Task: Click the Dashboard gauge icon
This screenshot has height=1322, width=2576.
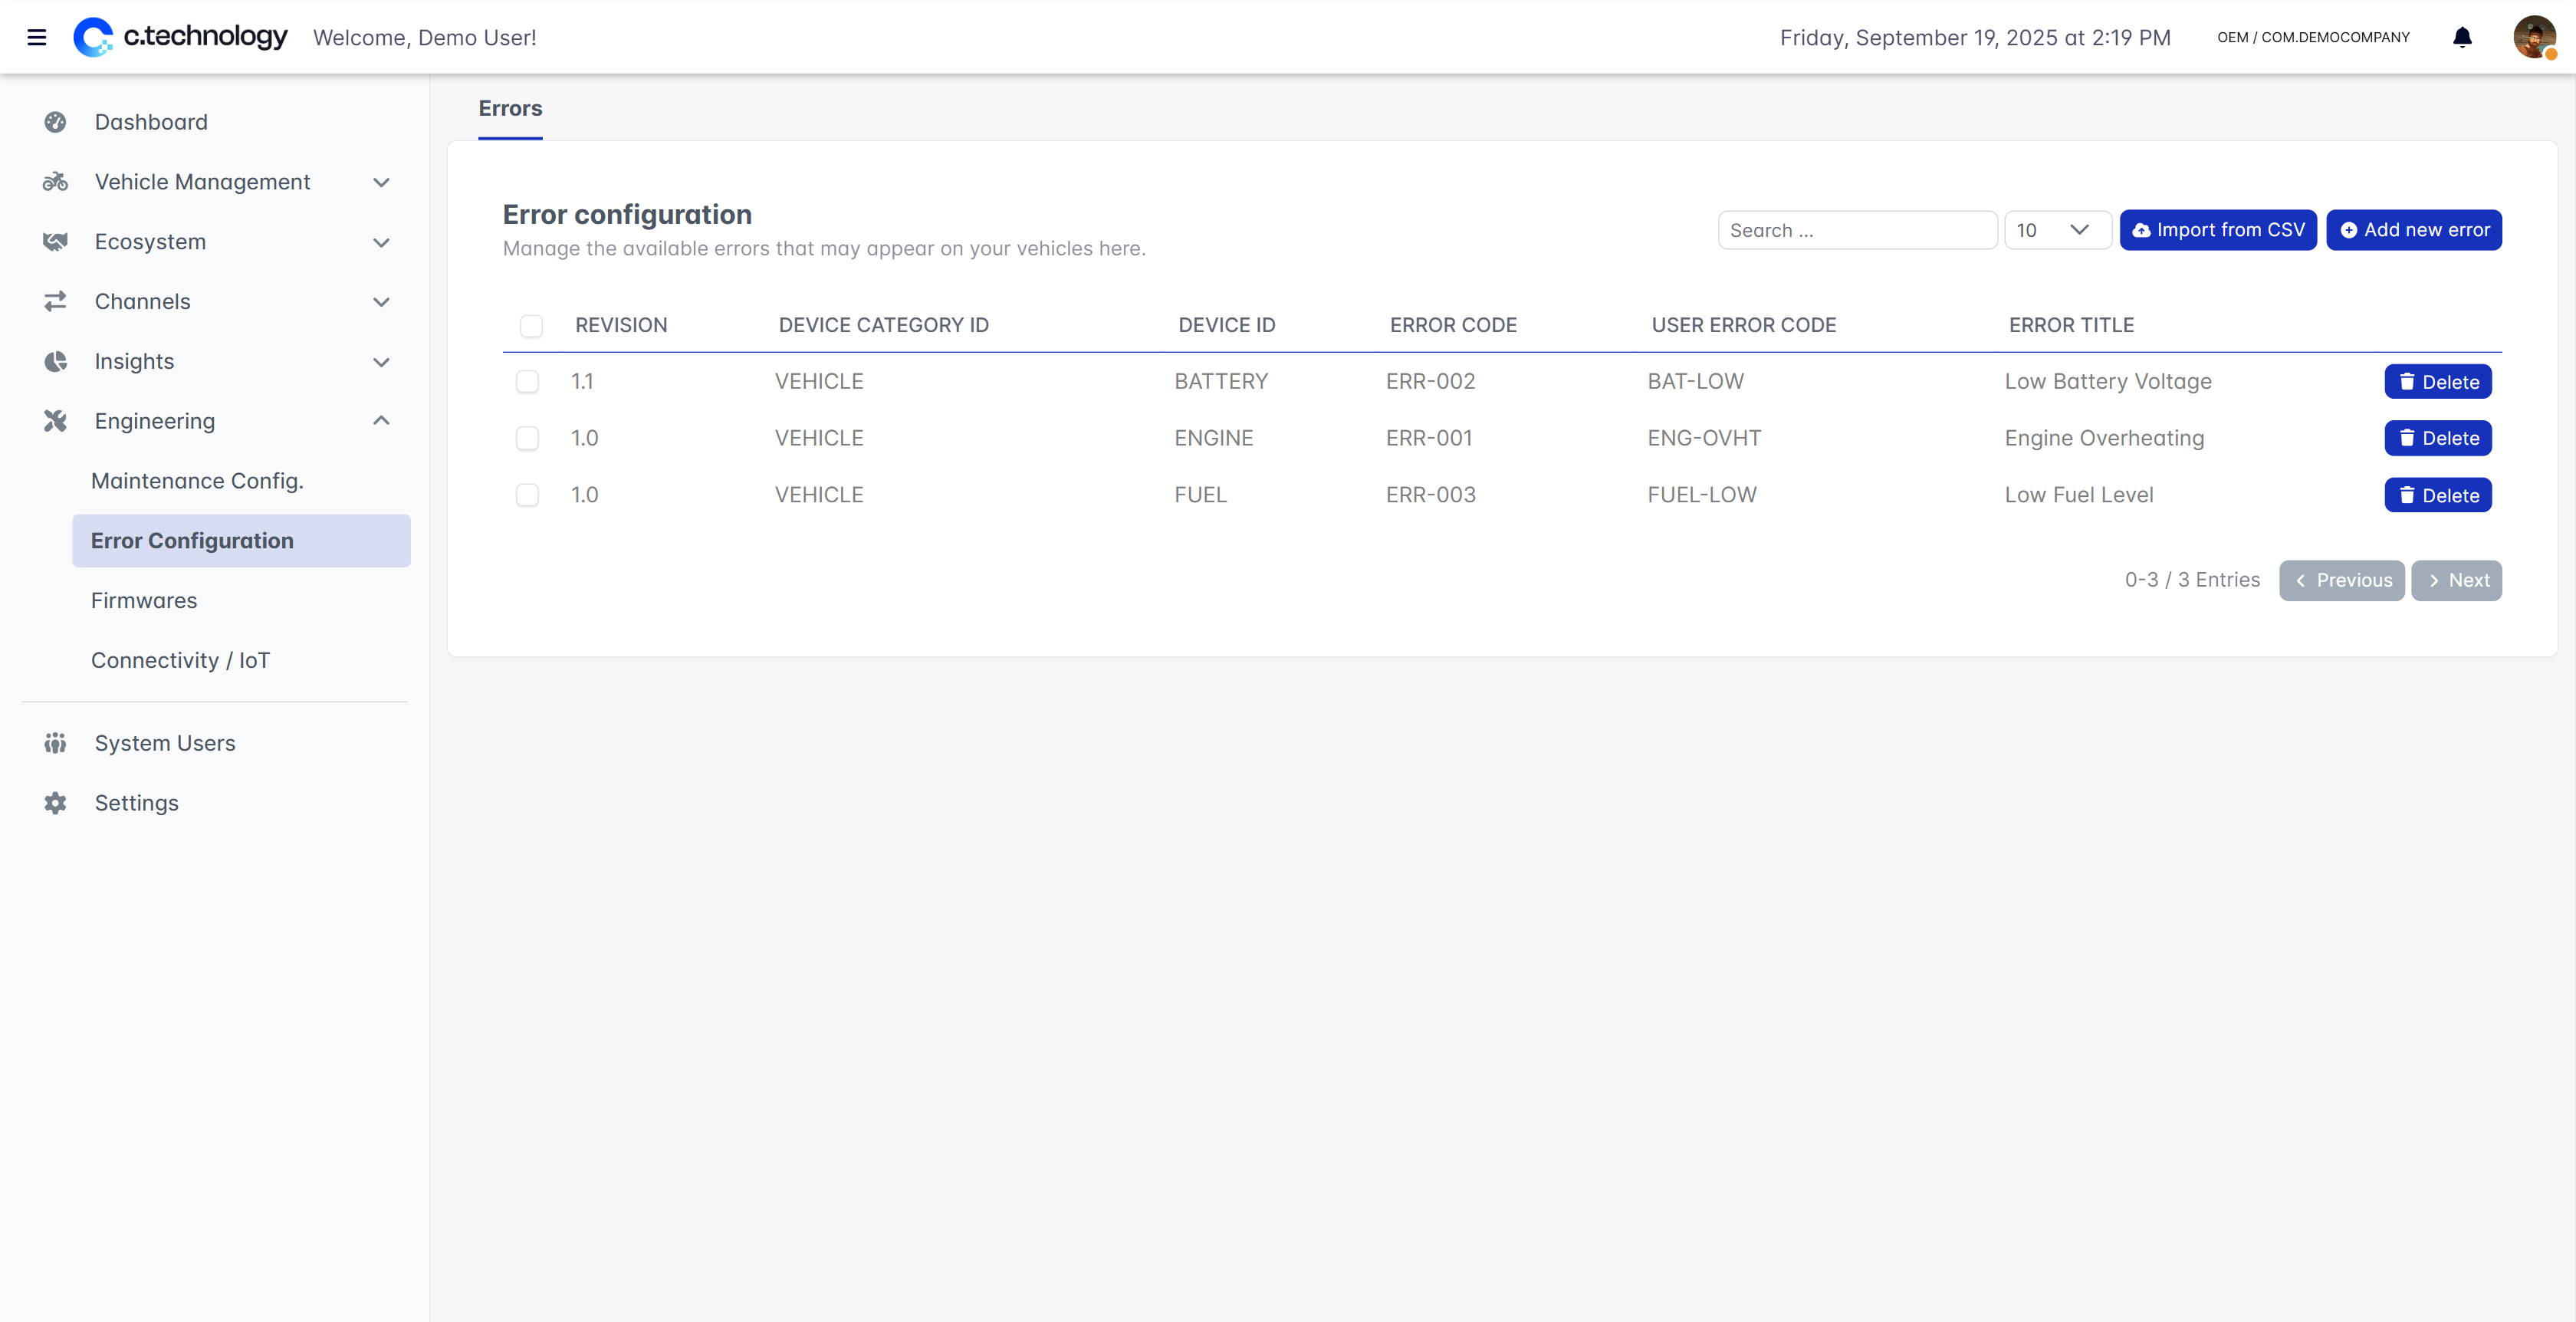Action: click(55, 122)
